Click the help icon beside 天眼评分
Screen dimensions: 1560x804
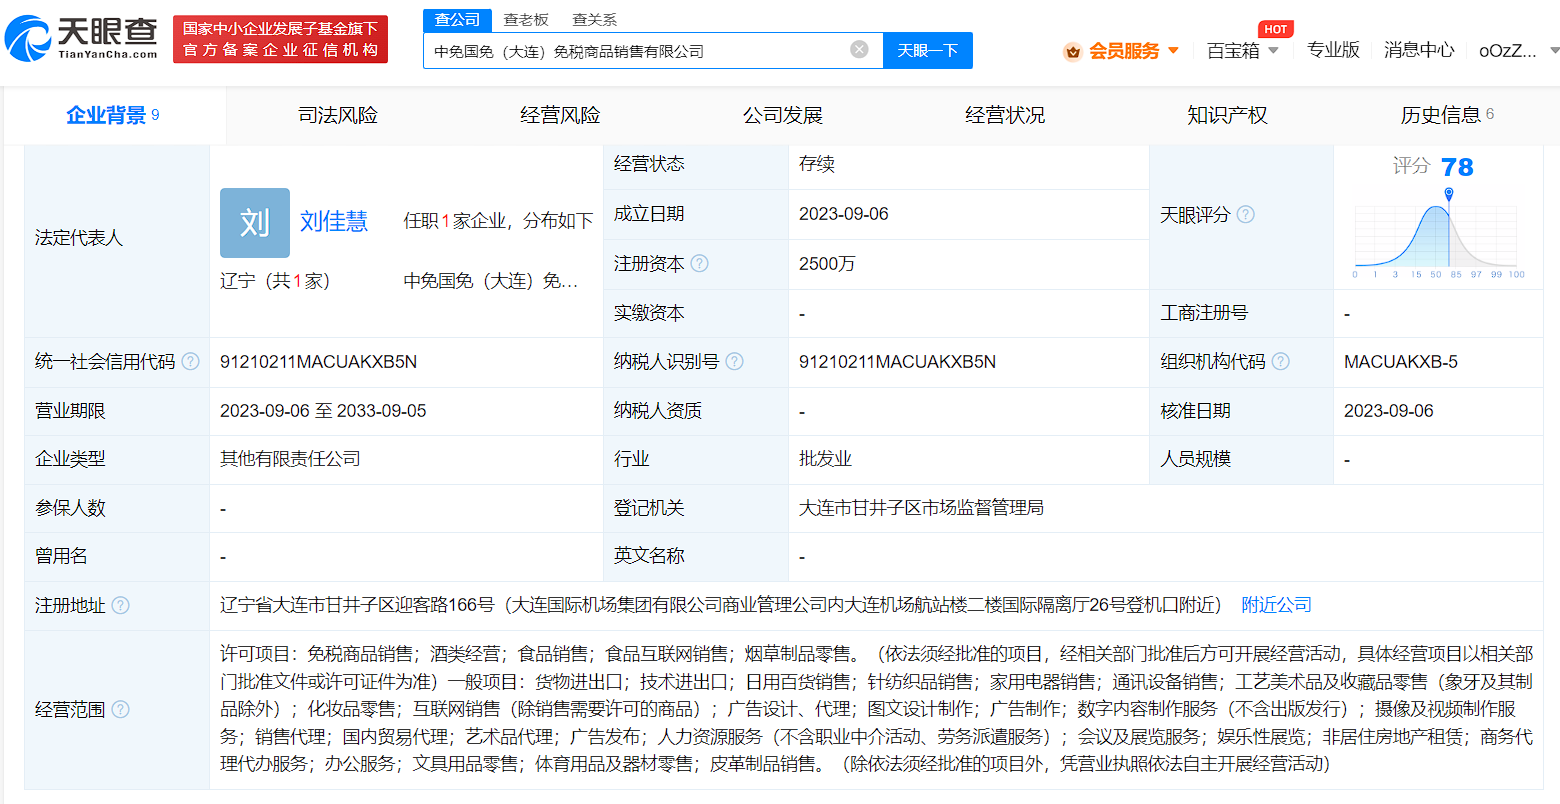coord(1246,215)
